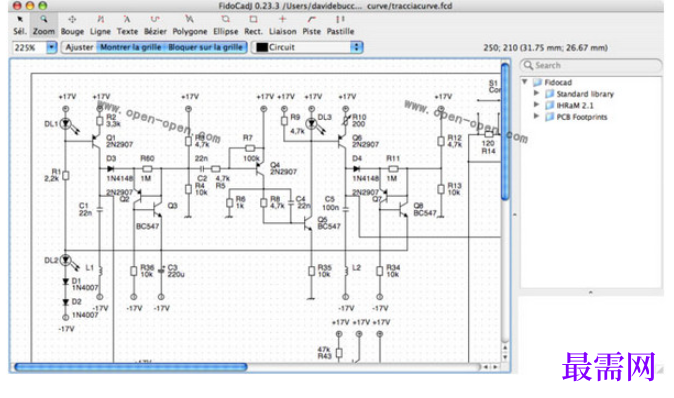Click the R12 4,7k resistor label
This screenshot has width=674, height=398.
click(x=454, y=141)
